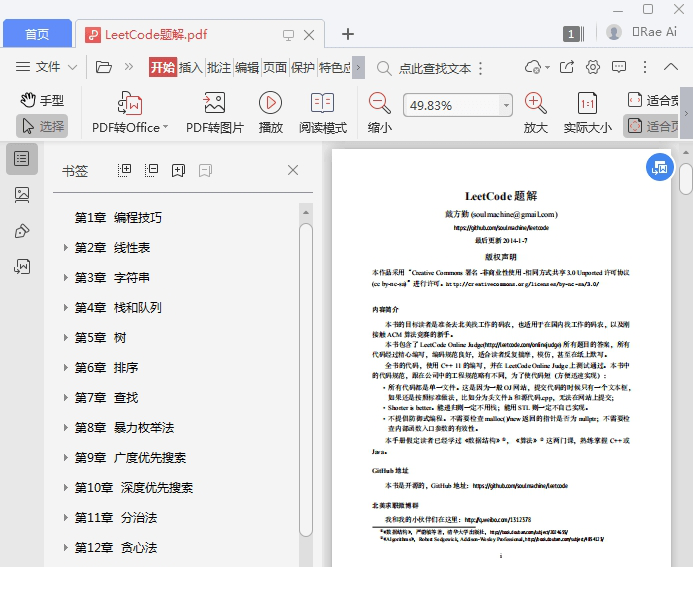693x589 pixels.
Task: Expand chapter 第3章 字符串
Action: pyautogui.click(x=65, y=277)
